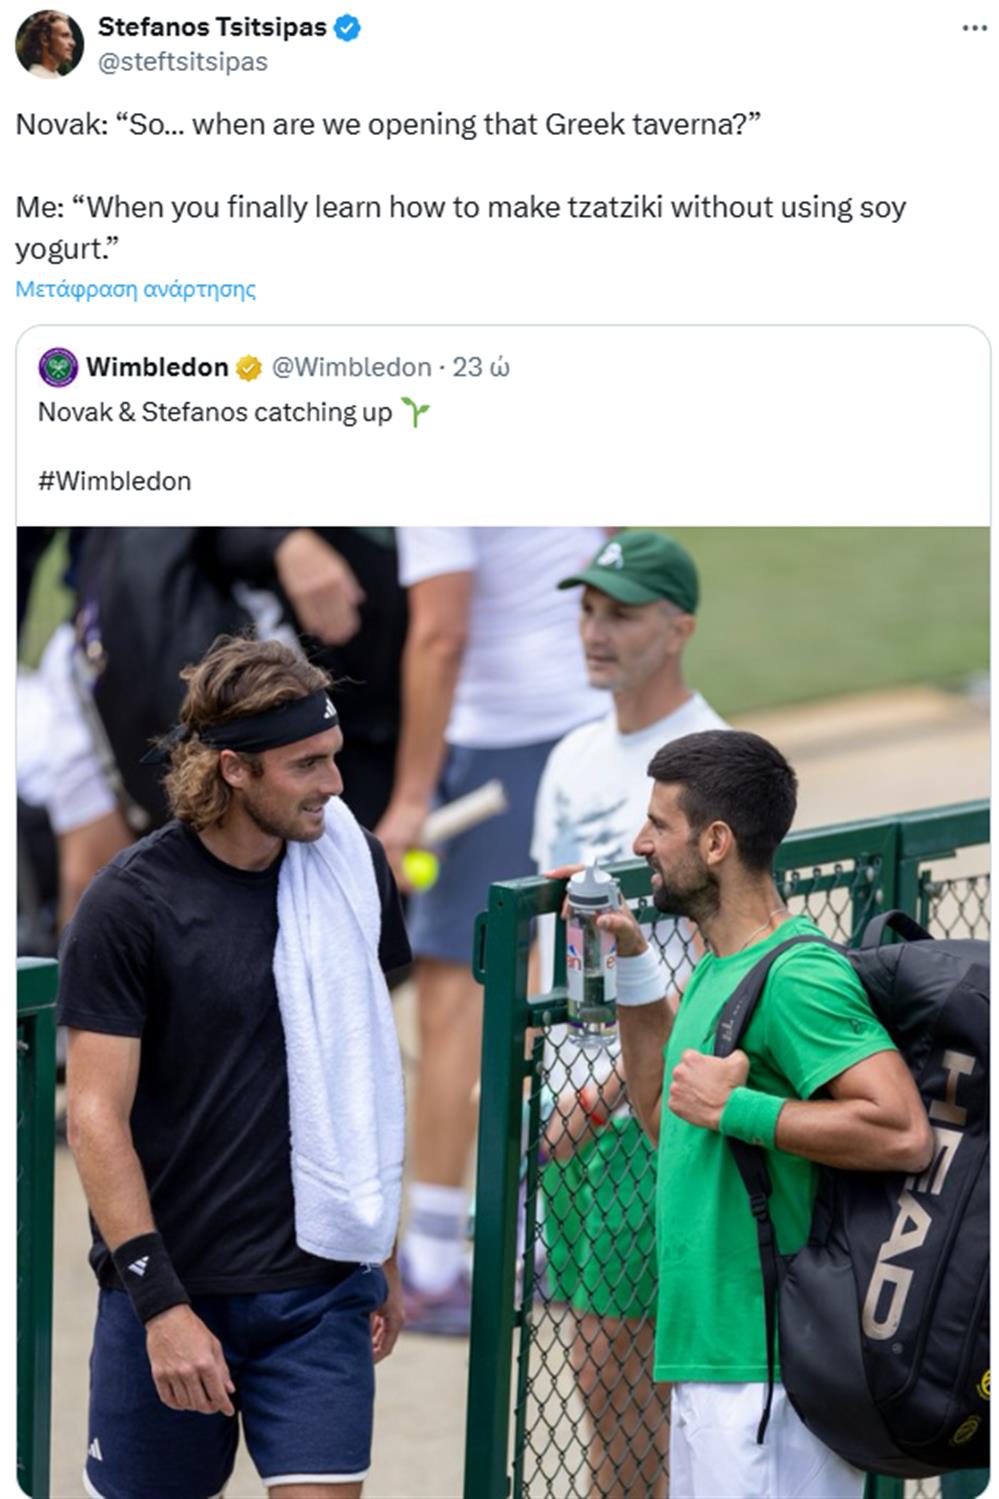999x1499 pixels.
Task: Click the white towel in the photo
Action: [x=335, y=1050]
